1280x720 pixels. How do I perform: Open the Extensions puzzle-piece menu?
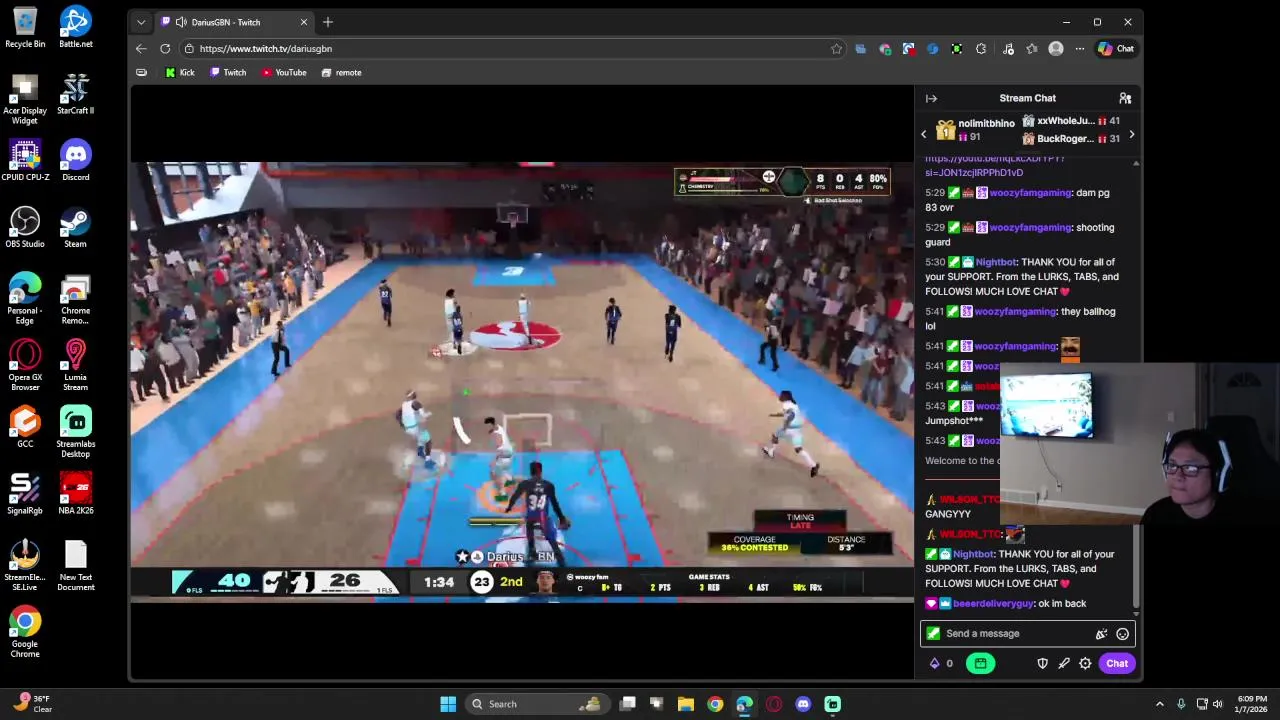[981, 48]
